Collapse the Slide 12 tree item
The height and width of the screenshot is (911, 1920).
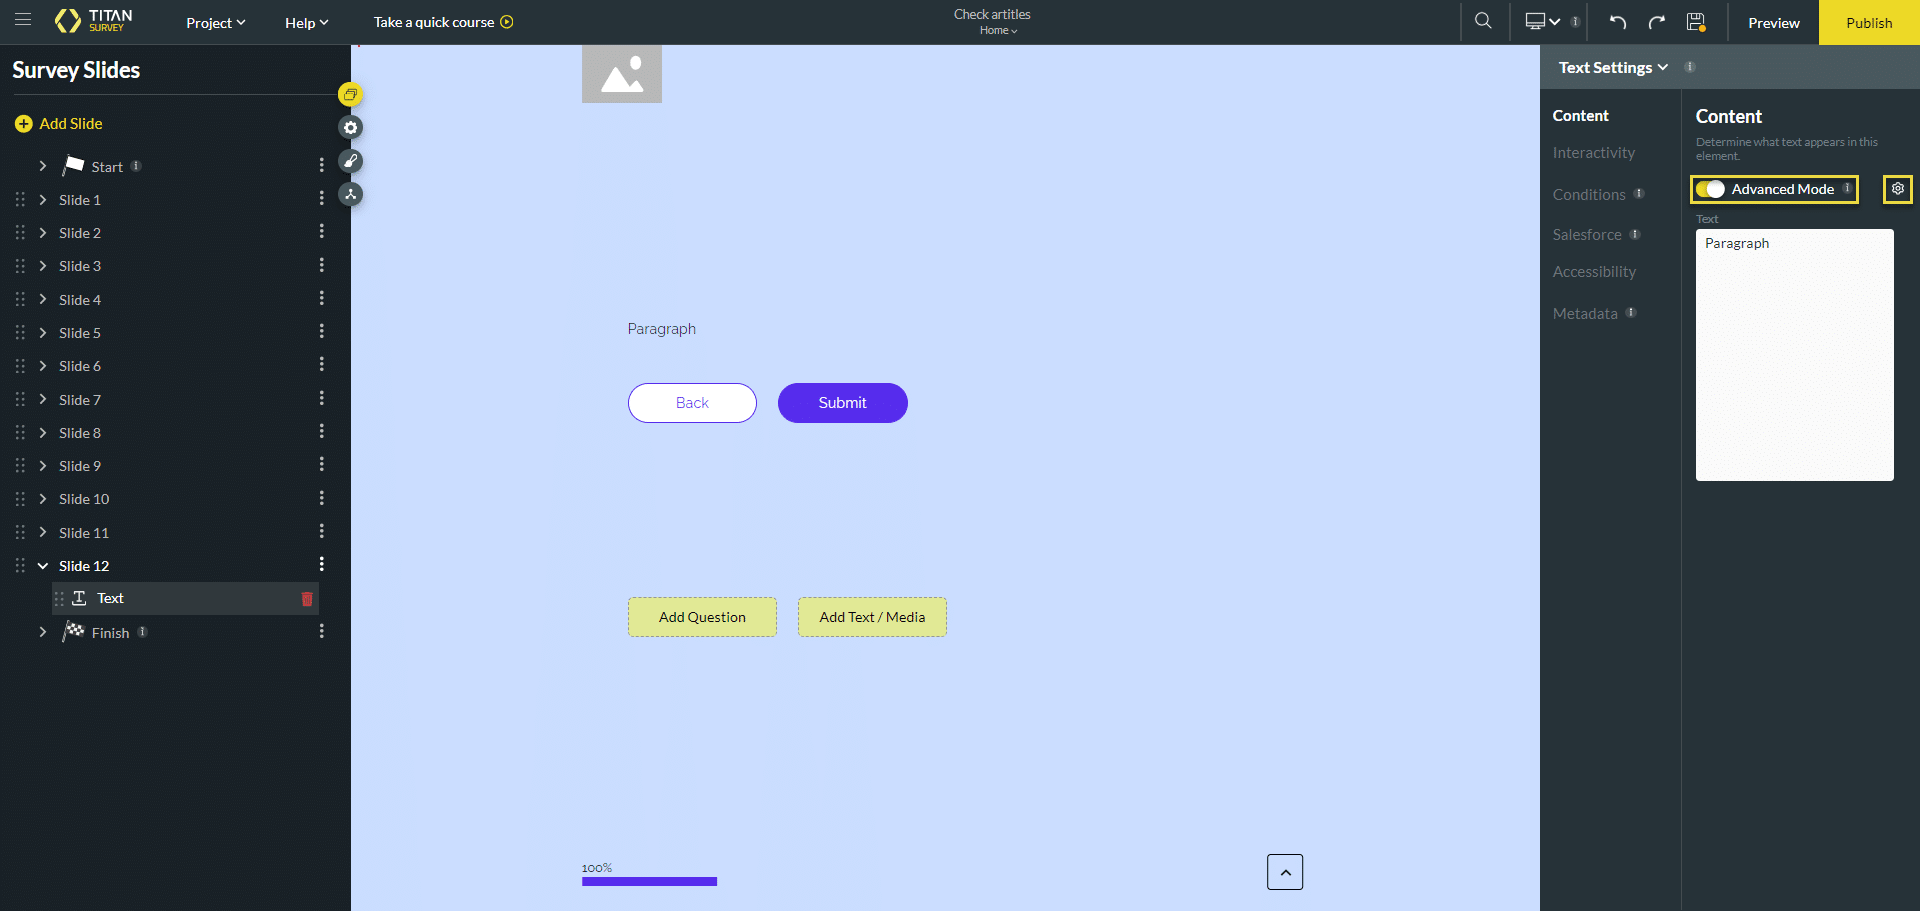tap(43, 566)
